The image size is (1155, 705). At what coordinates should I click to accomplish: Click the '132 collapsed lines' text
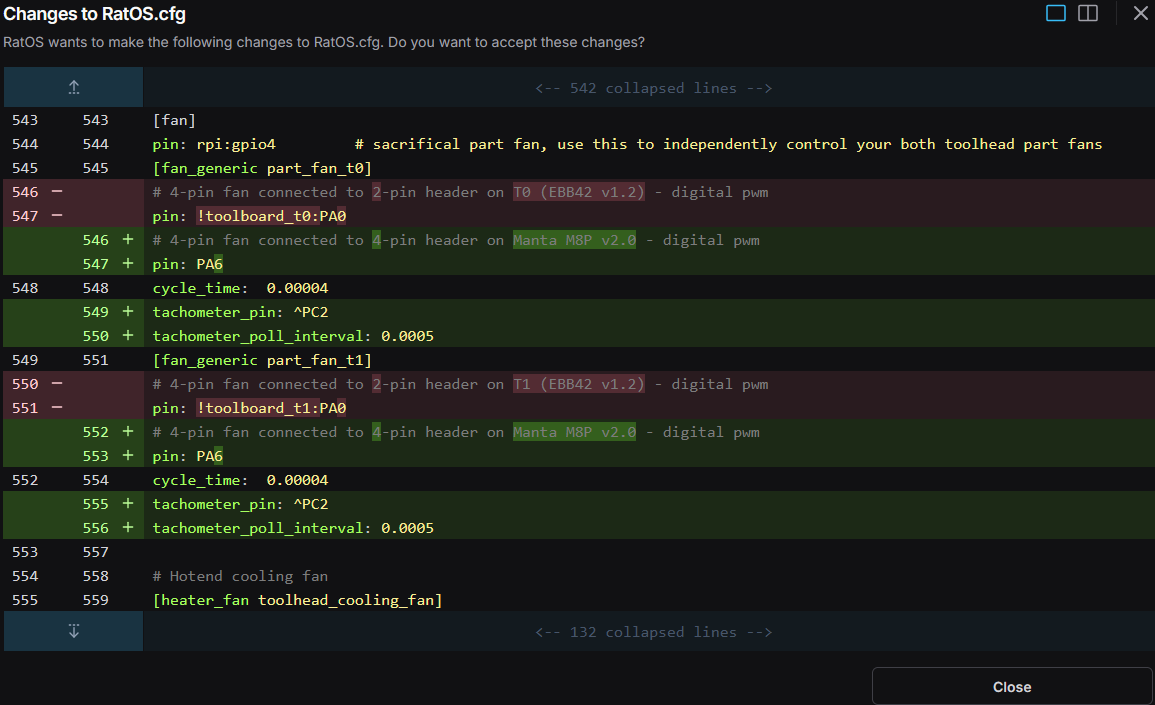[x=653, y=632]
